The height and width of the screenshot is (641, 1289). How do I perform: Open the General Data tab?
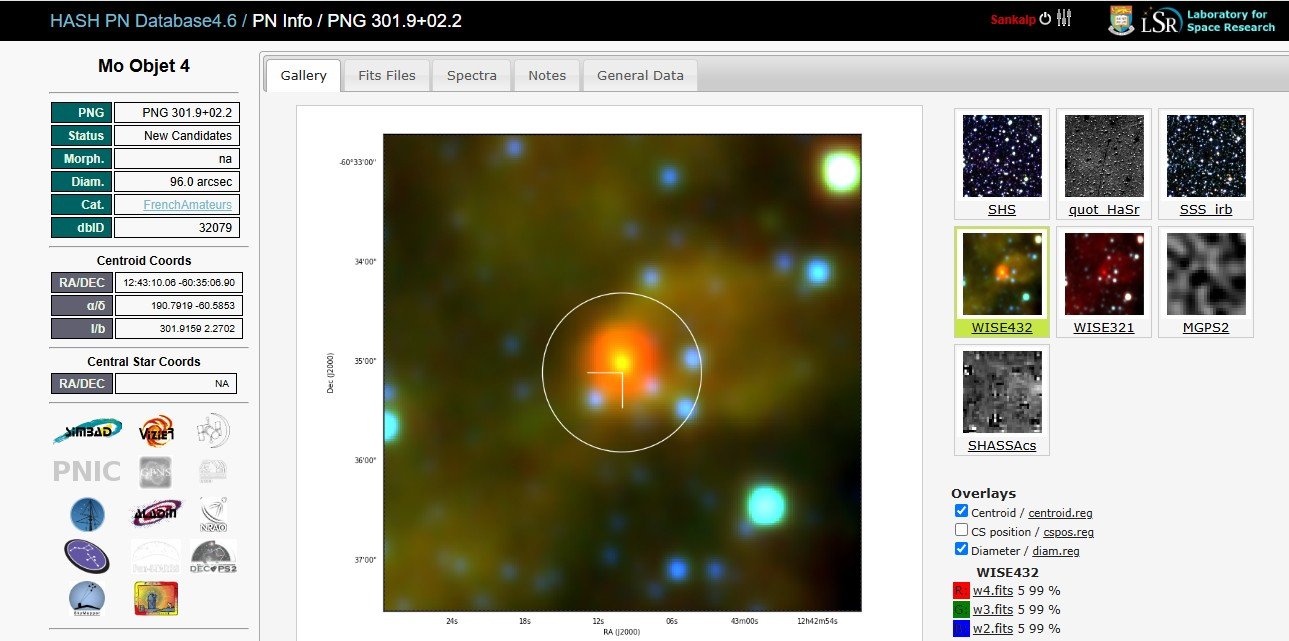coord(640,75)
